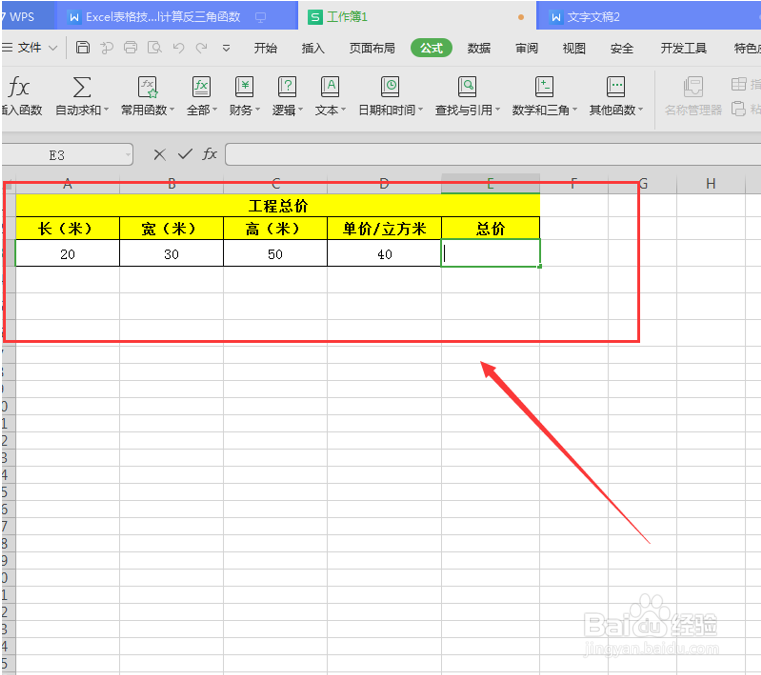
Task: Switch to the 审阅 ribbon tab
Action: pyautogui.click(x=527, y=48)
